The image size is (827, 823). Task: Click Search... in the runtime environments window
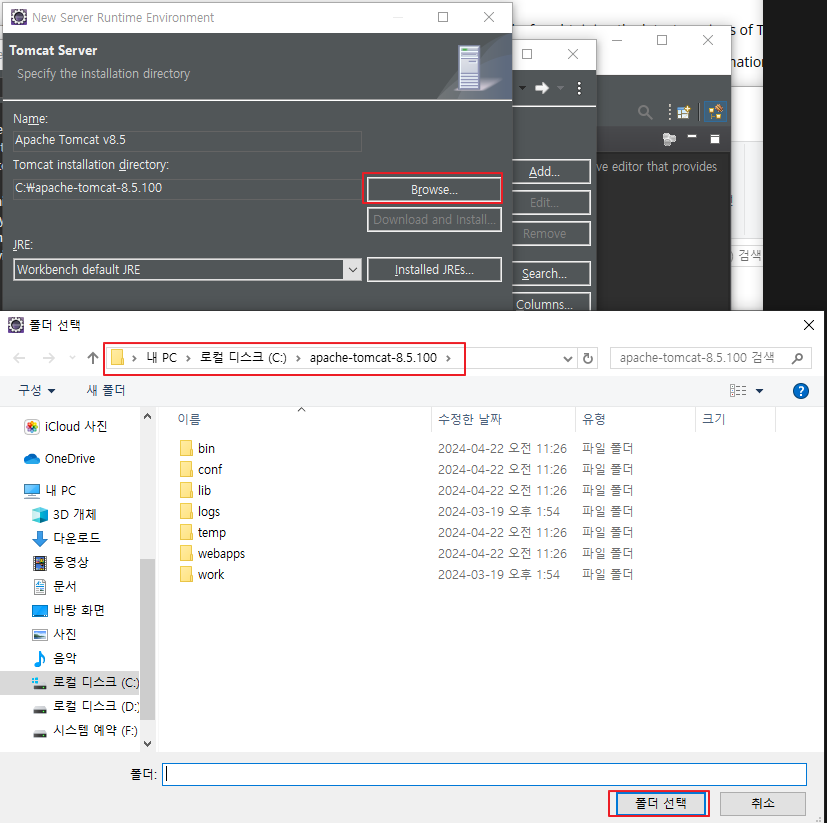click(x=551, y=274)
